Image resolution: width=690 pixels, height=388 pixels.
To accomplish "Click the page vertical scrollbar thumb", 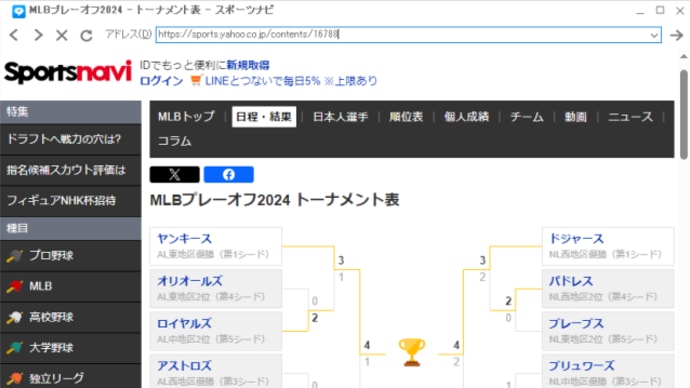I will point(683,114).
